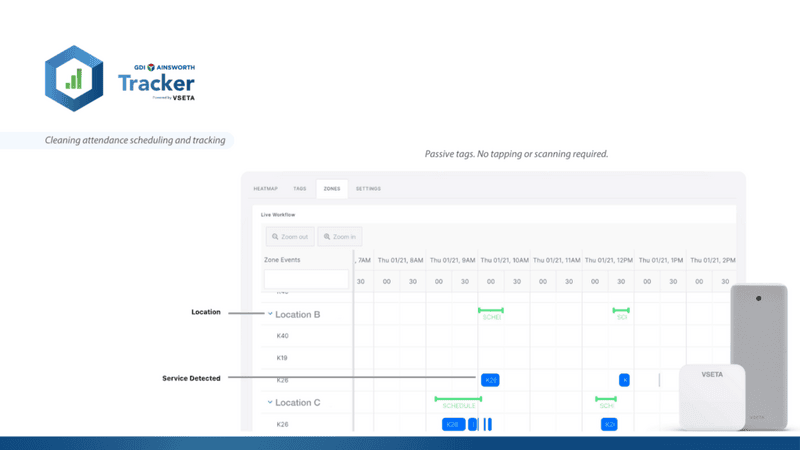The height and width of the screenshot is (450, 800).
Task: Select zone K19 under Location B
Action: coord(282,358)
